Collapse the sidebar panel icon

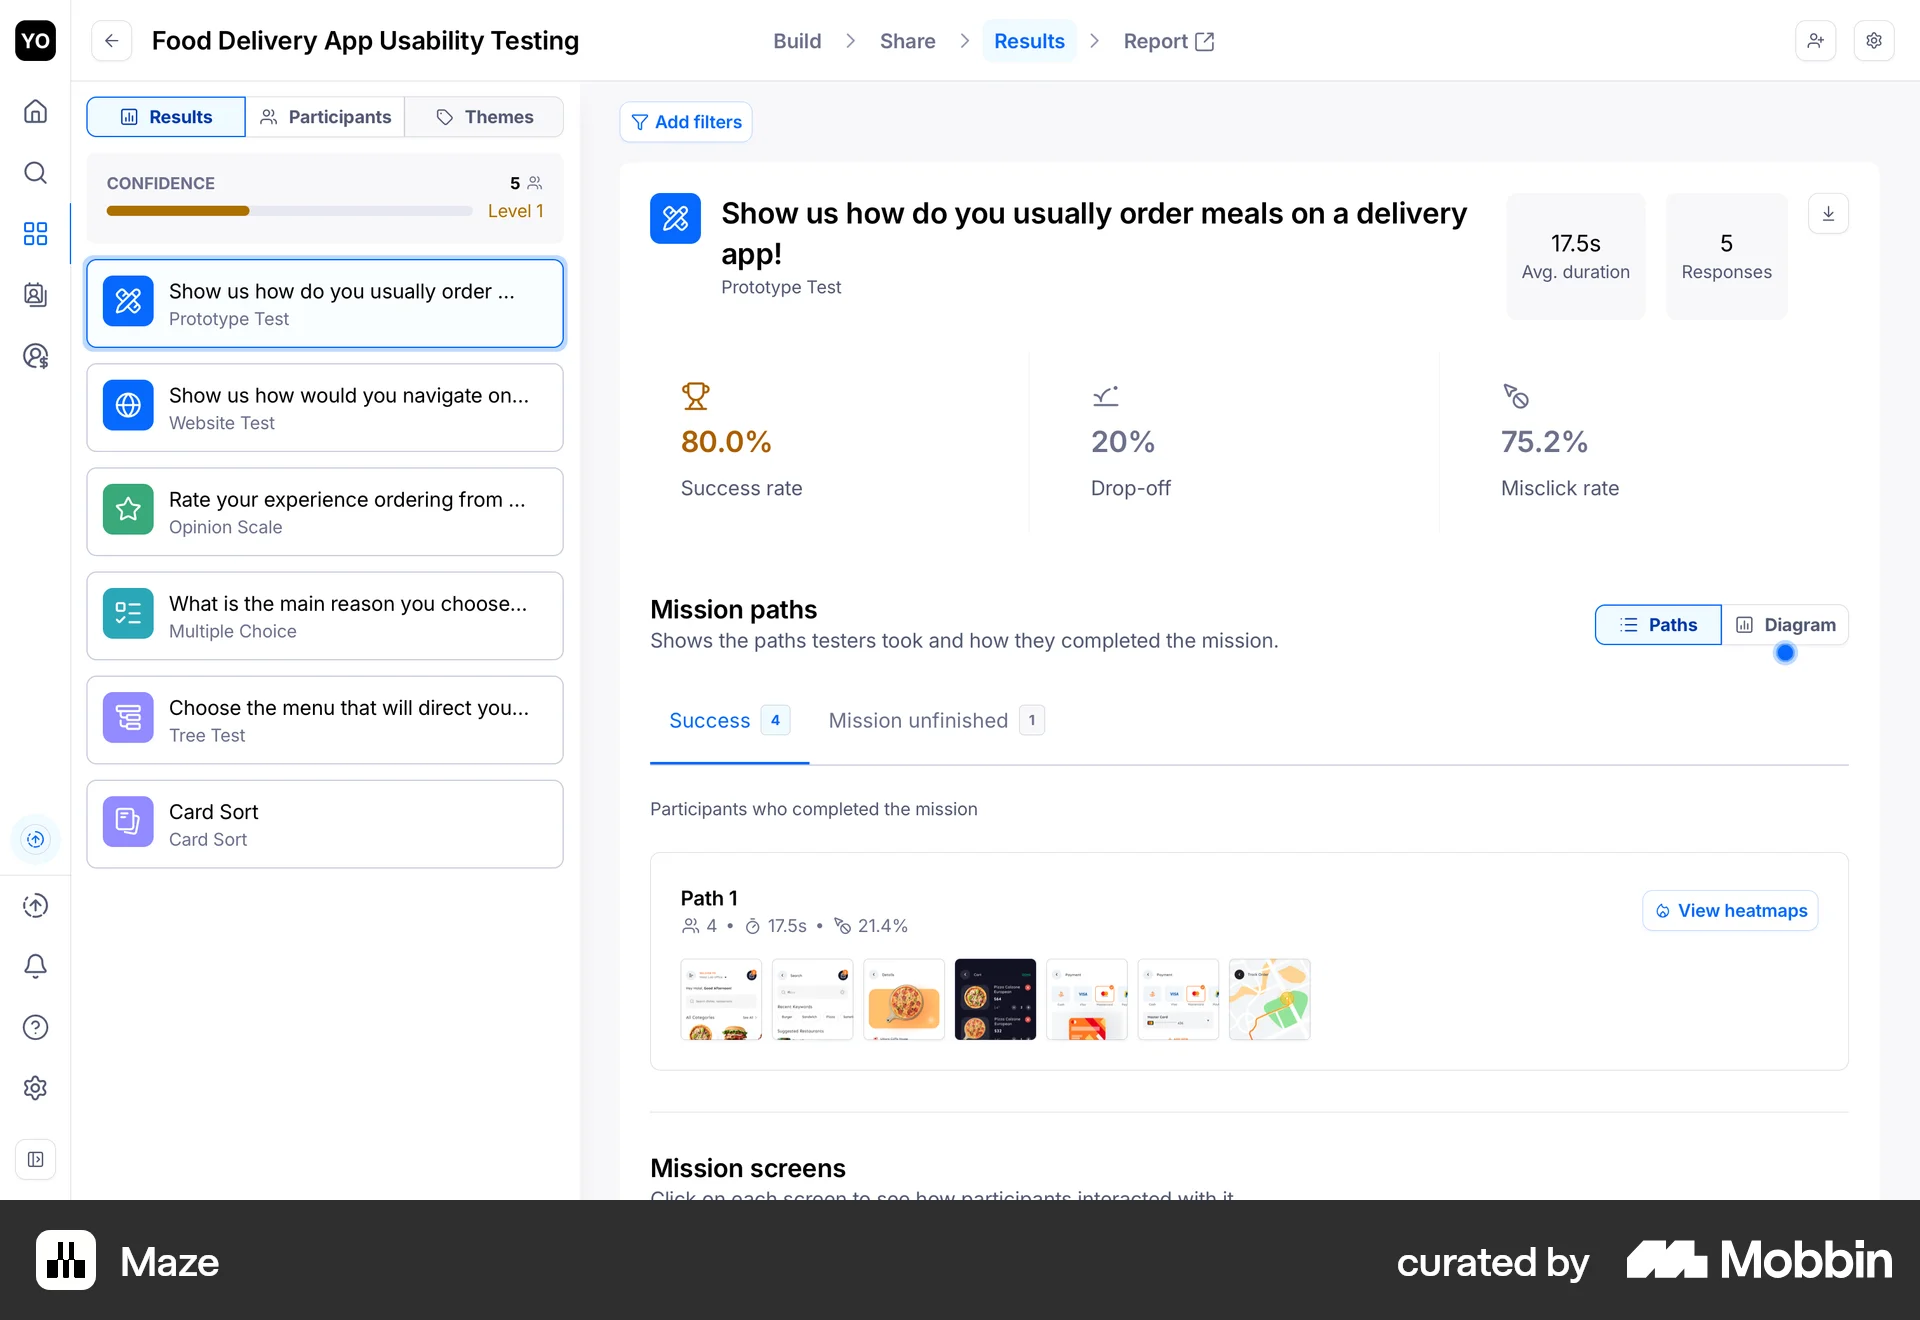pos(35,1160)
